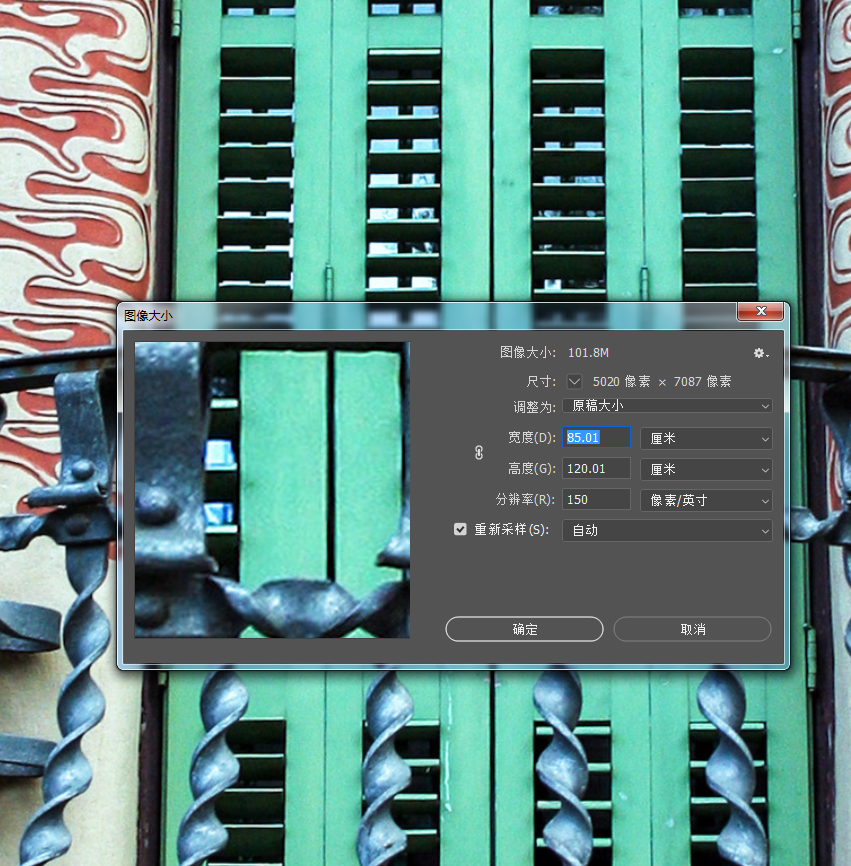
Task: Open the 尺寸 unit dropdown arrow
Action: 574,381
